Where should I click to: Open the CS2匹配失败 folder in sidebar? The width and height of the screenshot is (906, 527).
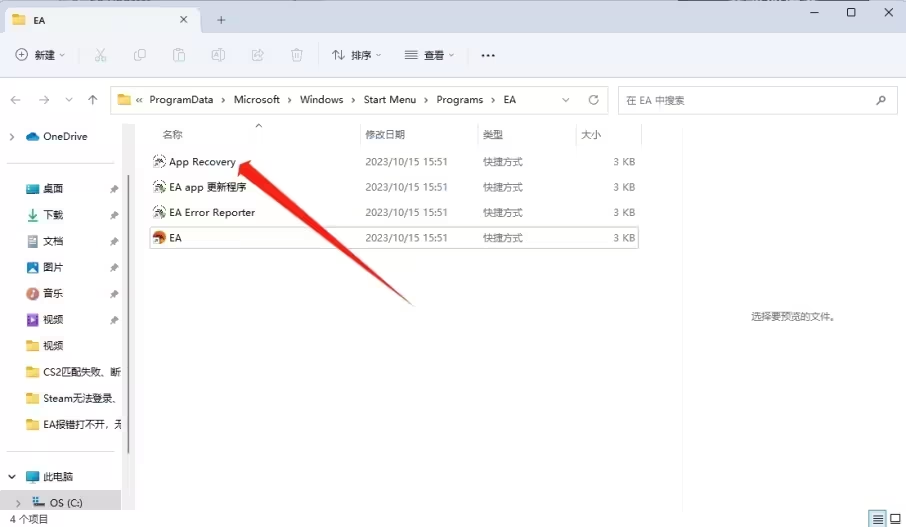click(x=73, y=372)
